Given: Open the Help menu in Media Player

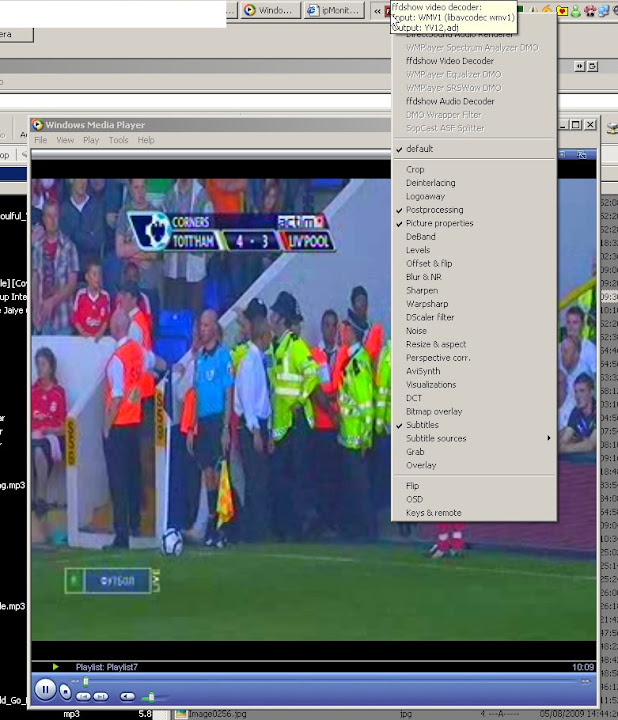Looking at the screenshot, I should click(146, 140).
